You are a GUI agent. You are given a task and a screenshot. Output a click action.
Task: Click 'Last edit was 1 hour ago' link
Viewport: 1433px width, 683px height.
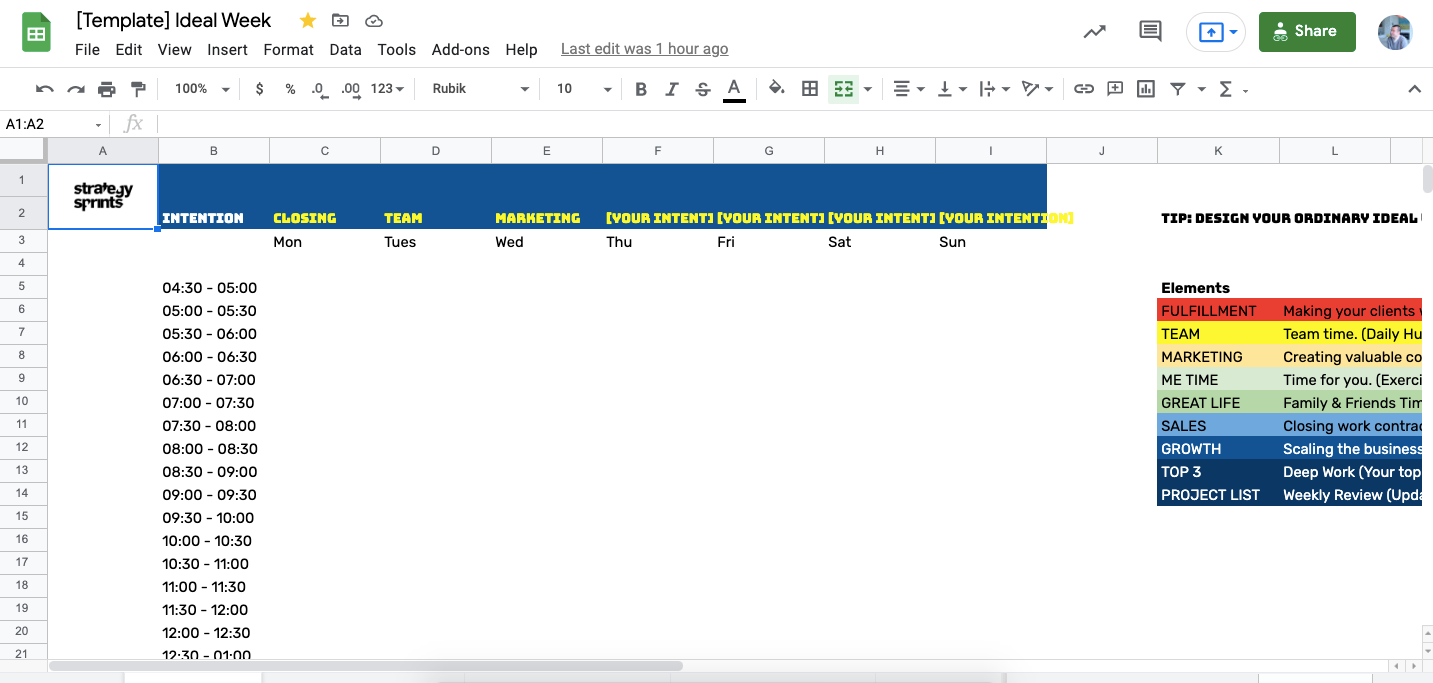coord(645,49)
